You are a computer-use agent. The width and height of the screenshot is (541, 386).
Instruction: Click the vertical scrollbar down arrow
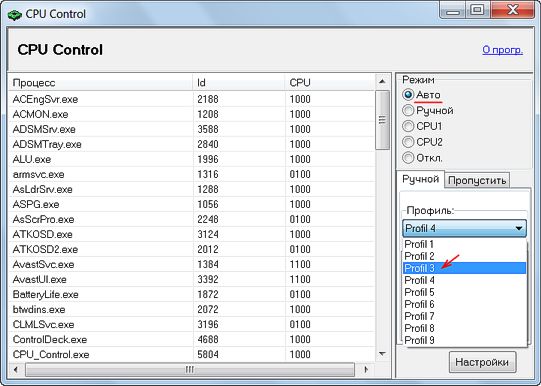pos(382,354)
